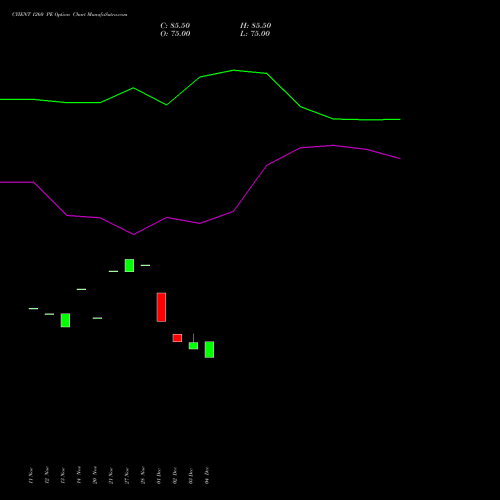Click the peak of the green indicator line
This screenshot has height=500, width=500.
234,70
